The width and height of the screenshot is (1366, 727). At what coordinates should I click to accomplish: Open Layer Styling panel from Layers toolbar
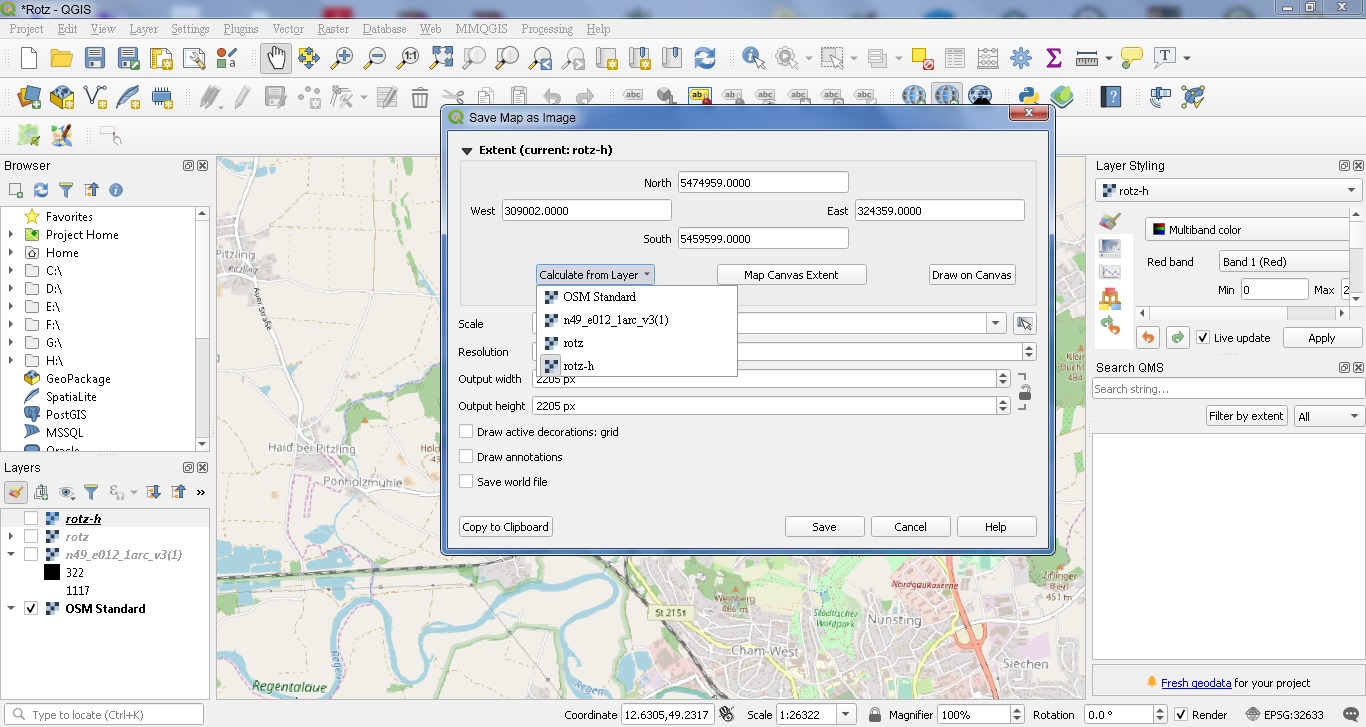tap(16, 492)
